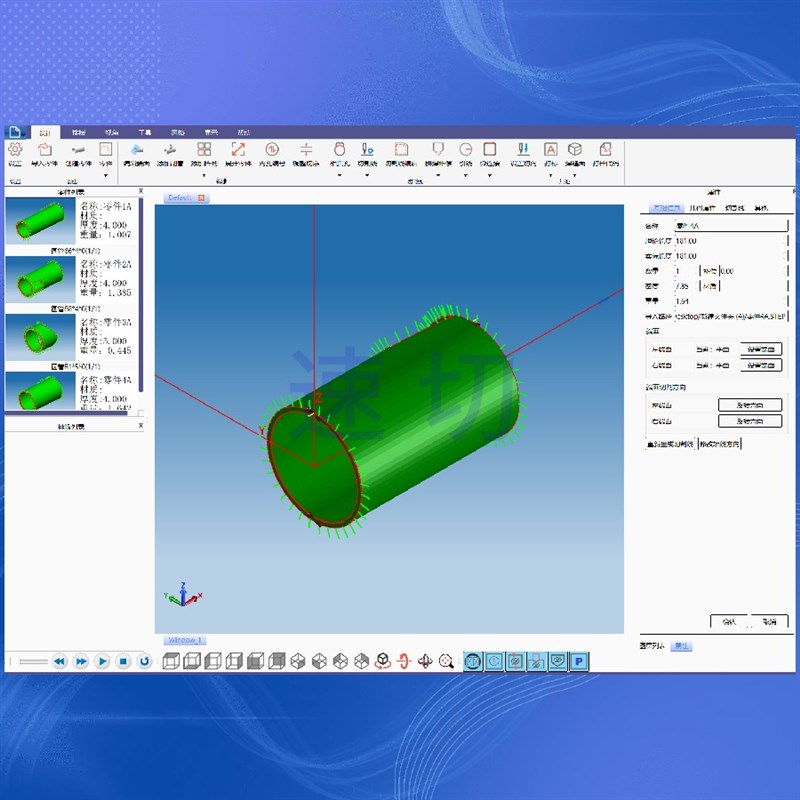Click the first reverse-direction button in properties panel

pyautogui.click(x=750, y=405)
